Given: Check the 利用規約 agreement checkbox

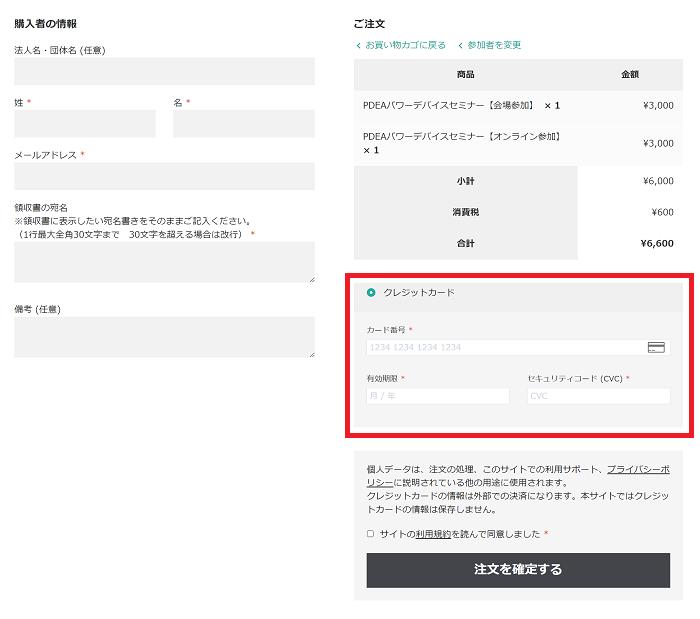Looking at the screenshot, I should click(370, 534).
